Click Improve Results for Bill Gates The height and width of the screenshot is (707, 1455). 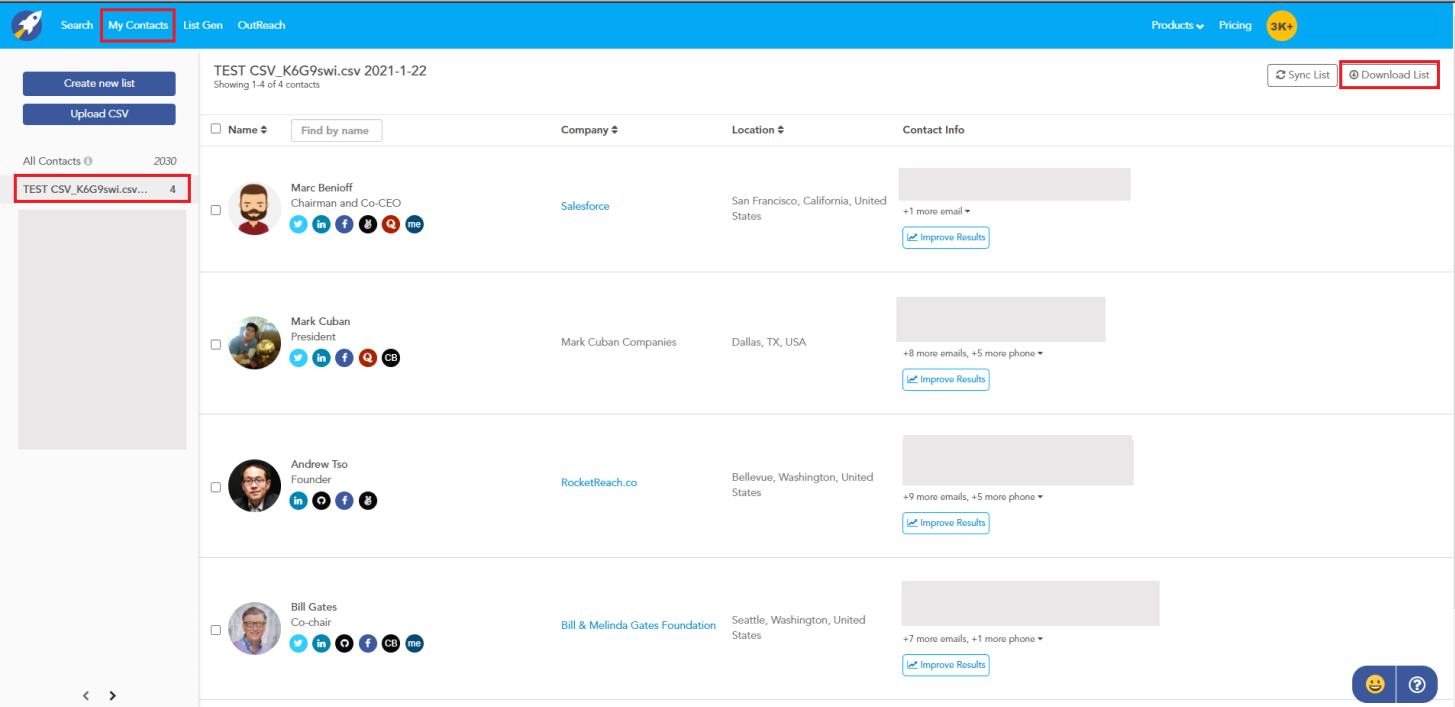[946, 665]
